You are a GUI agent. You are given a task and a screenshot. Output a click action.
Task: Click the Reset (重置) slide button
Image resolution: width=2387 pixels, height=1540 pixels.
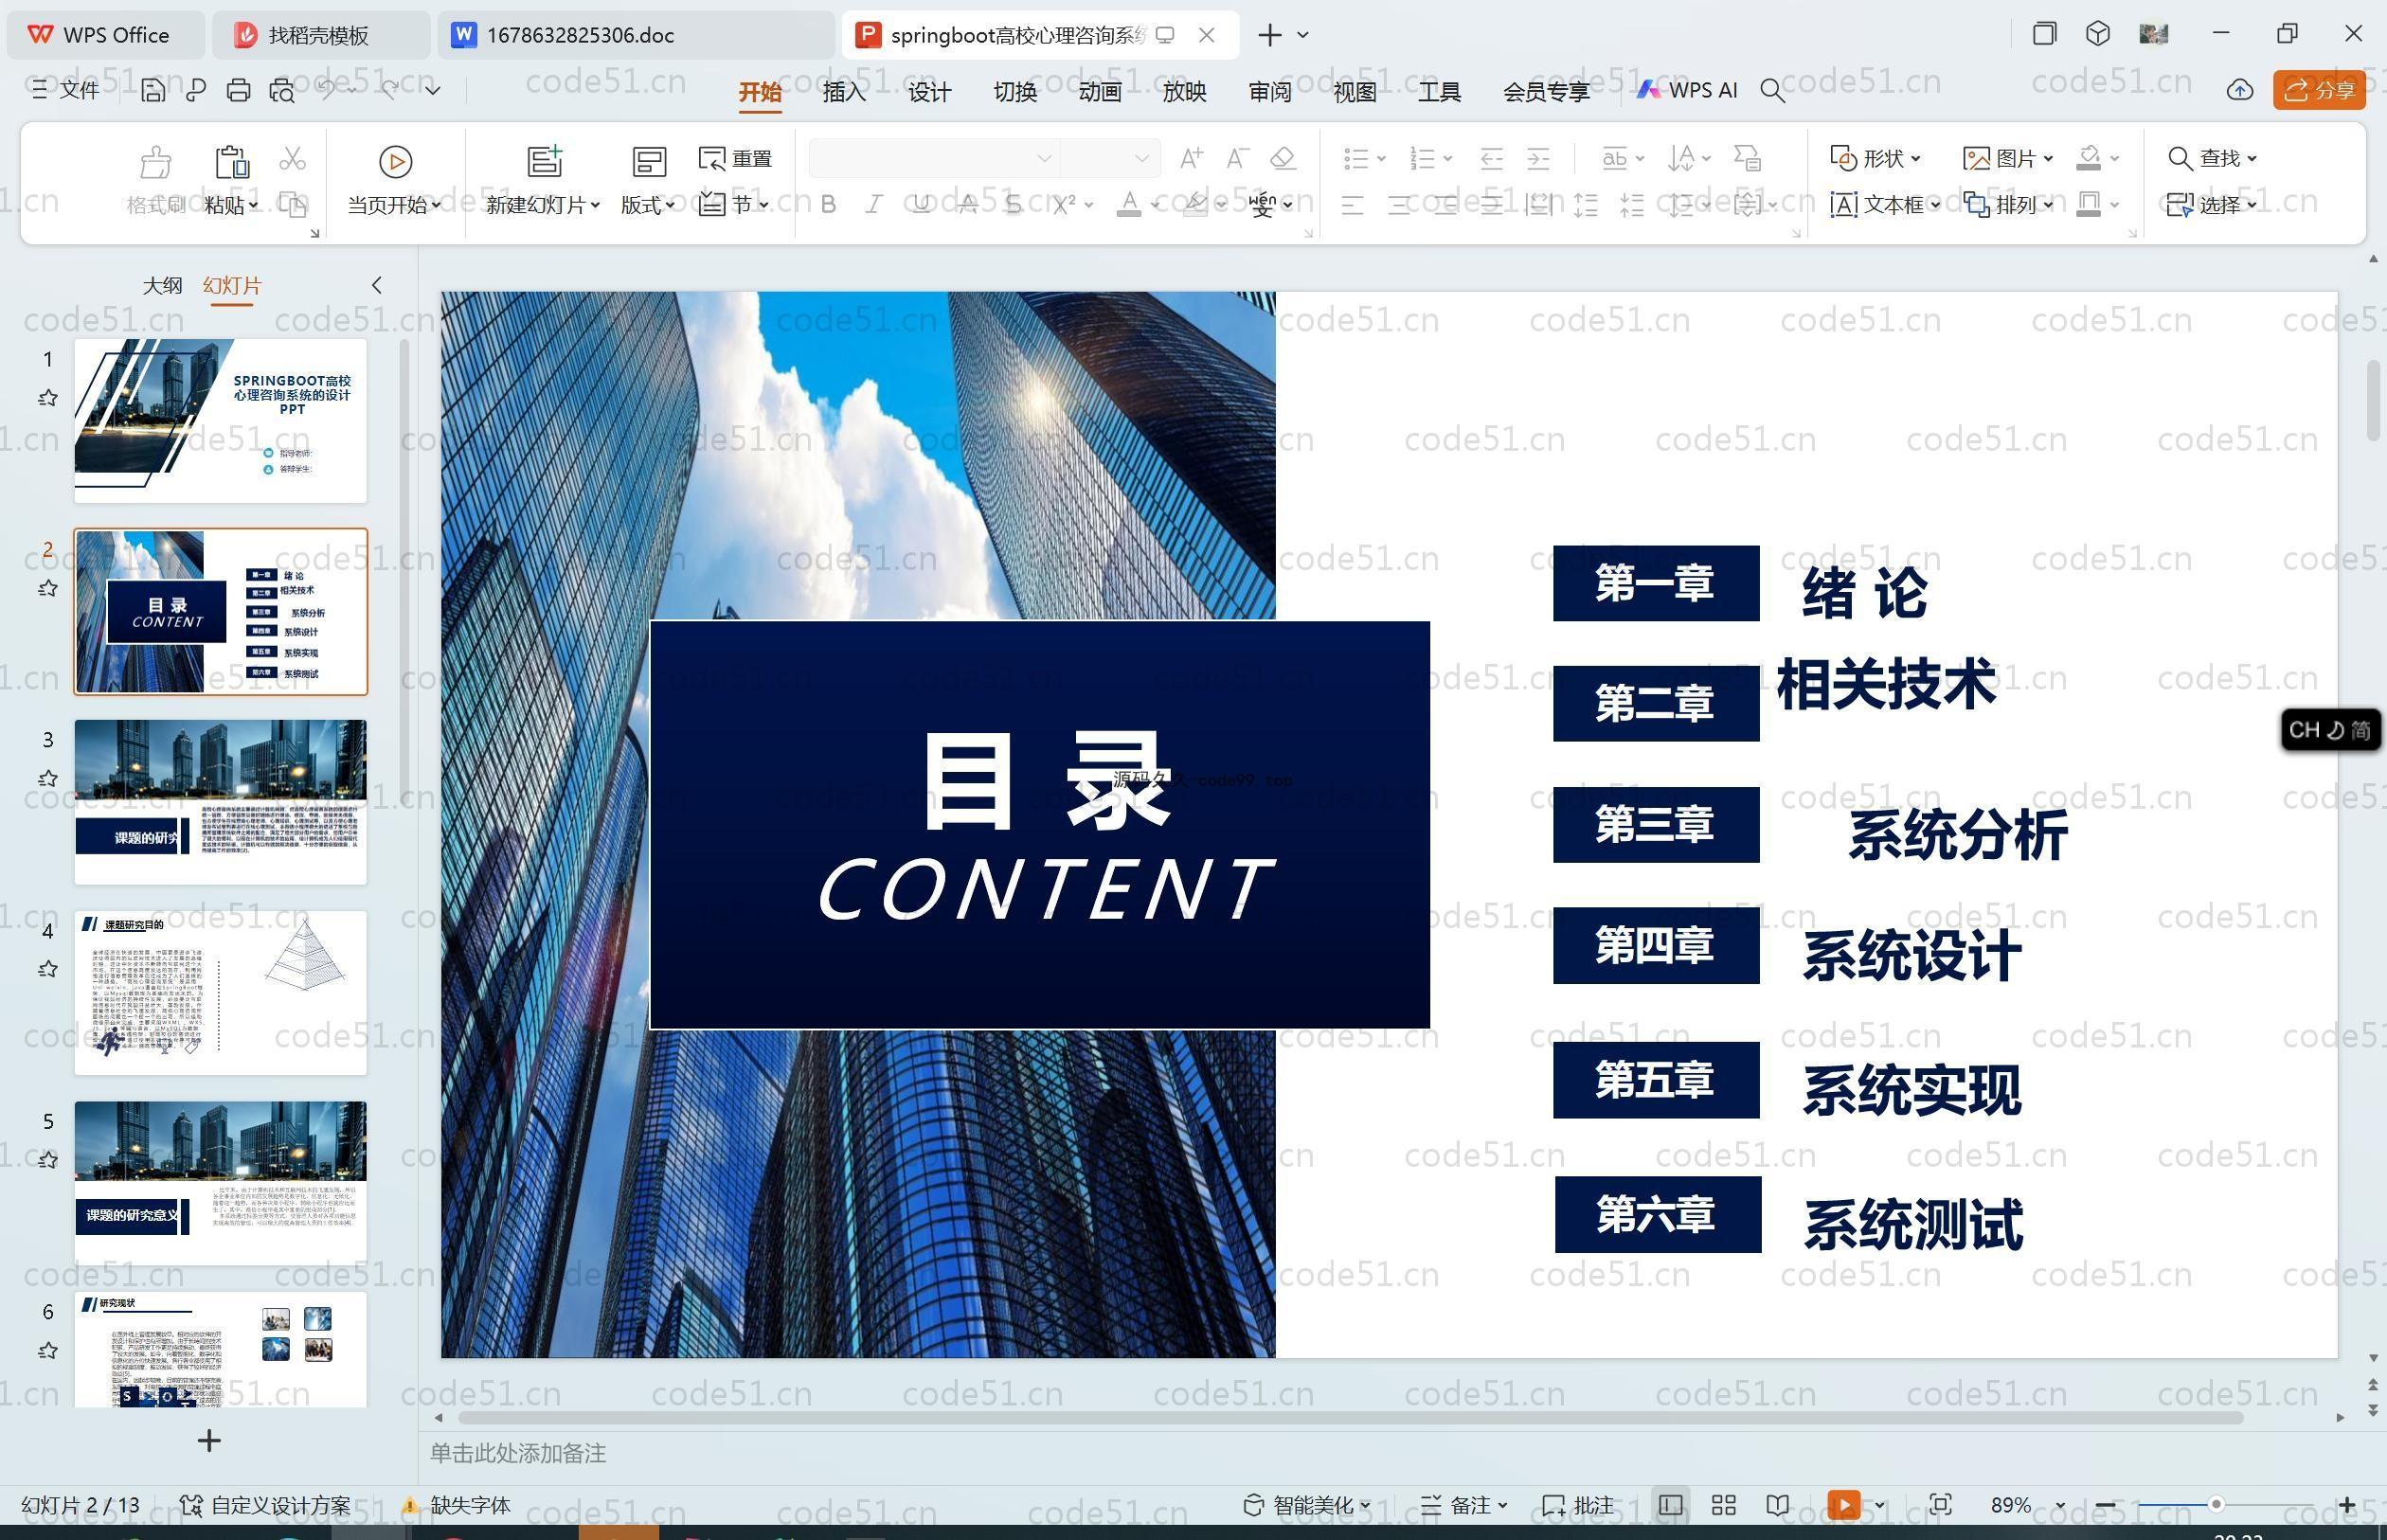(735, 158)
